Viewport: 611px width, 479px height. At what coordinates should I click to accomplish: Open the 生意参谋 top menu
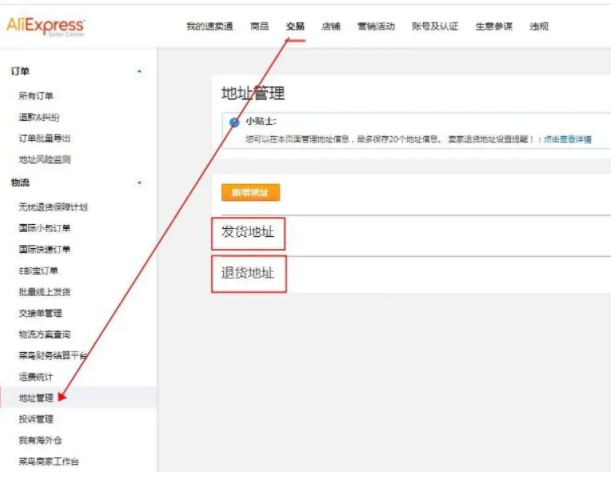pyautogui.click(x=494, y=26)
